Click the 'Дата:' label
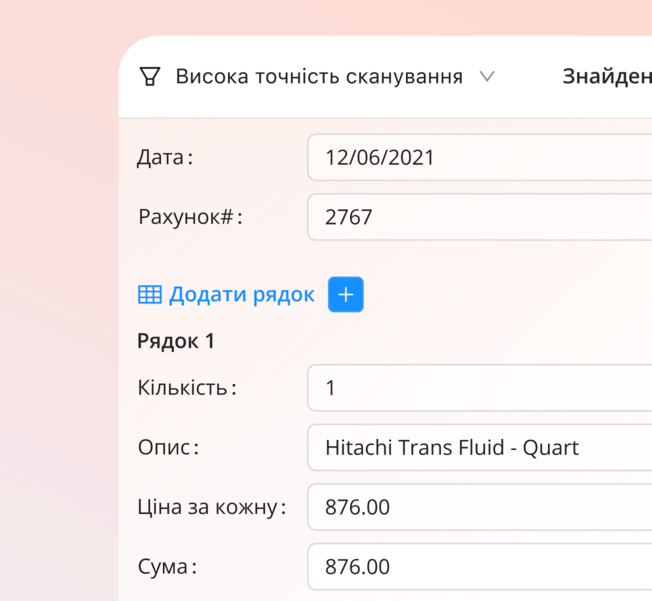 click(165, 157)
